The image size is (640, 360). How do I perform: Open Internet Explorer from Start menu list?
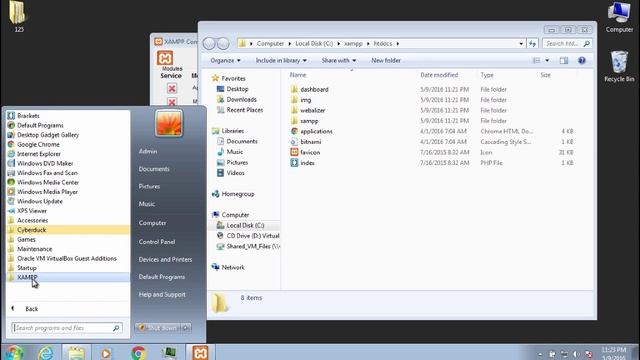(x=39, y=154)
